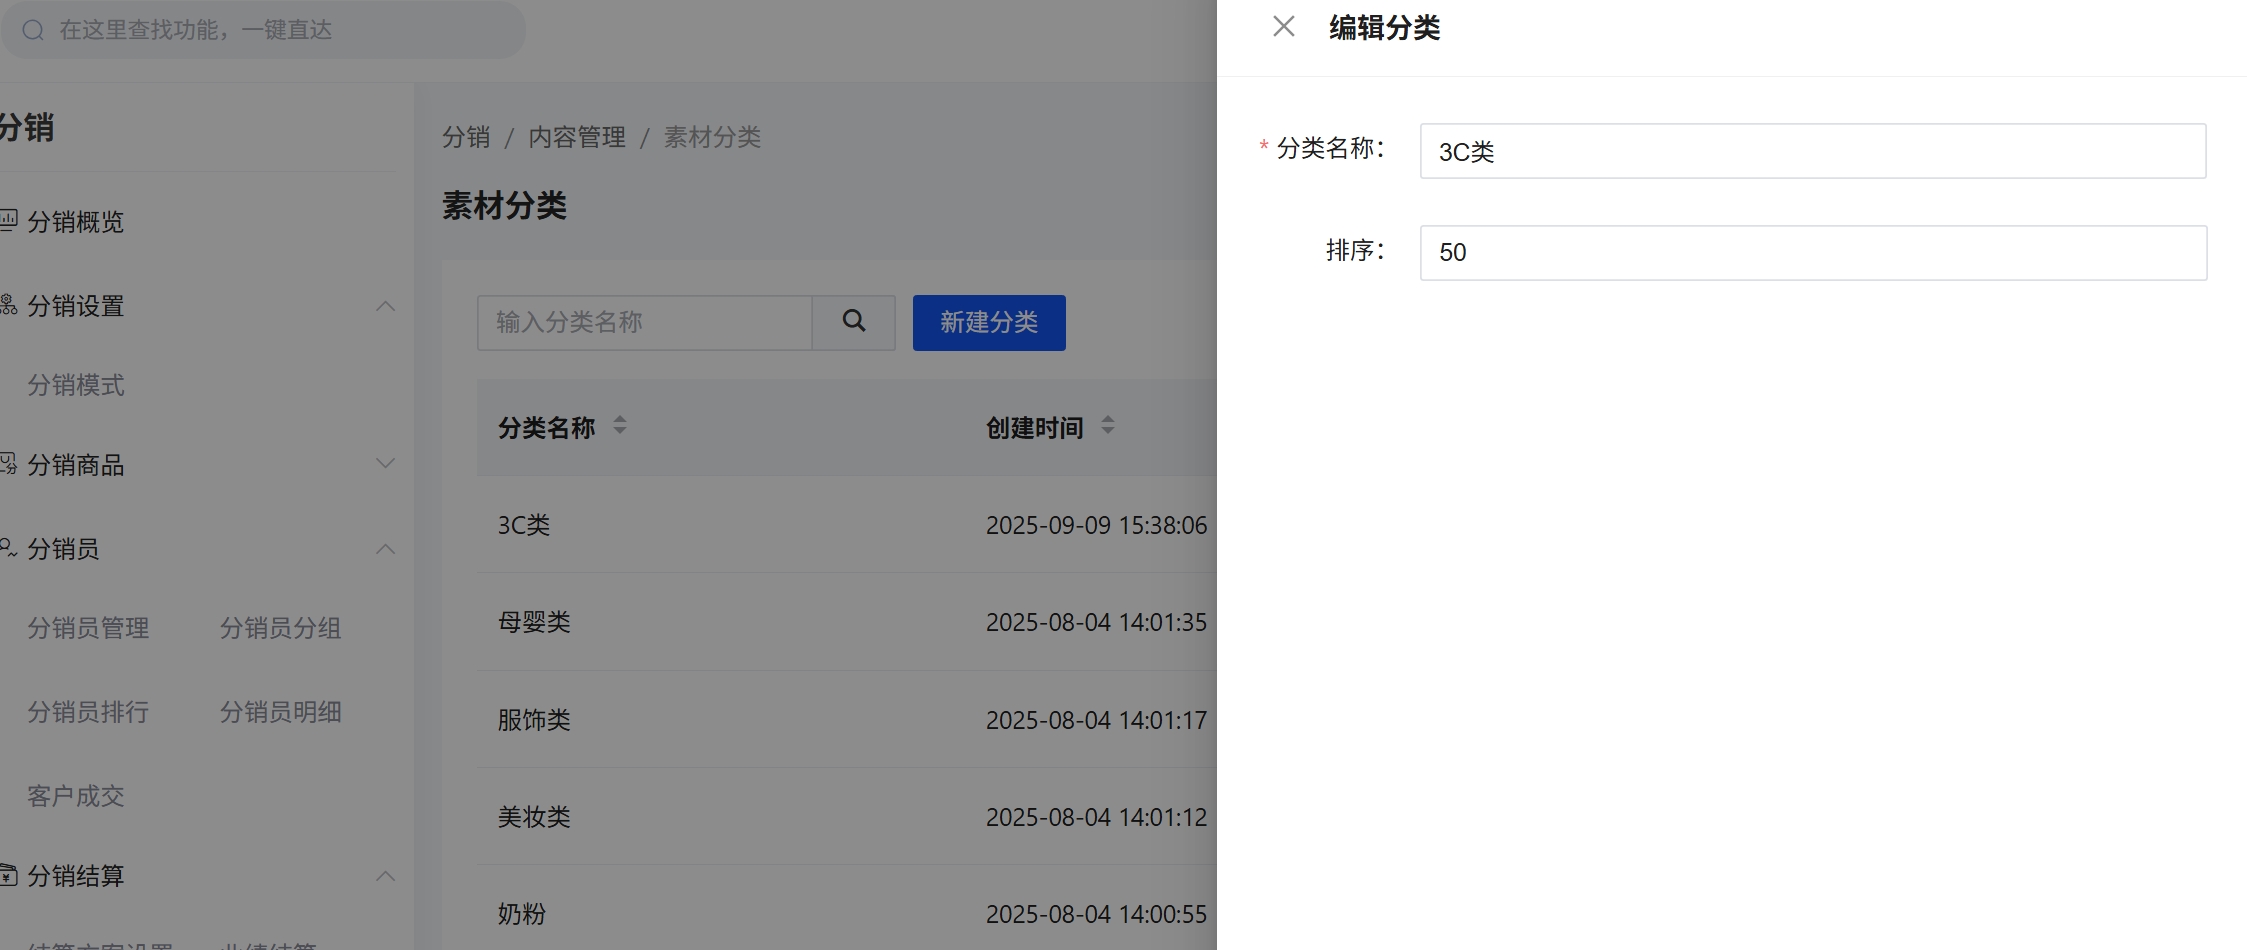Select 客户成交 in the sidebar
Screen dimensions: 2247x950
[74, 796]
